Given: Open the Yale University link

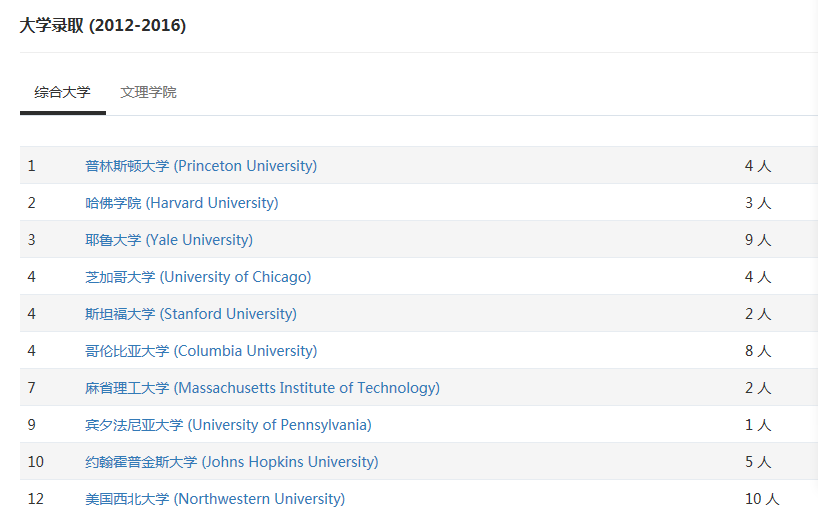Looking at the screenshot, I should pos(169,240).
